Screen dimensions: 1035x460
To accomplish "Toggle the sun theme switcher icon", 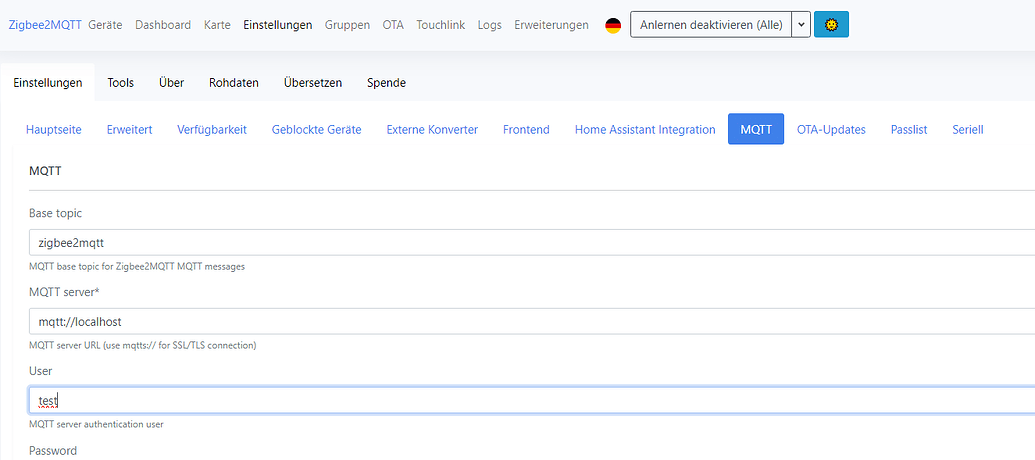I will pos(831,25).
